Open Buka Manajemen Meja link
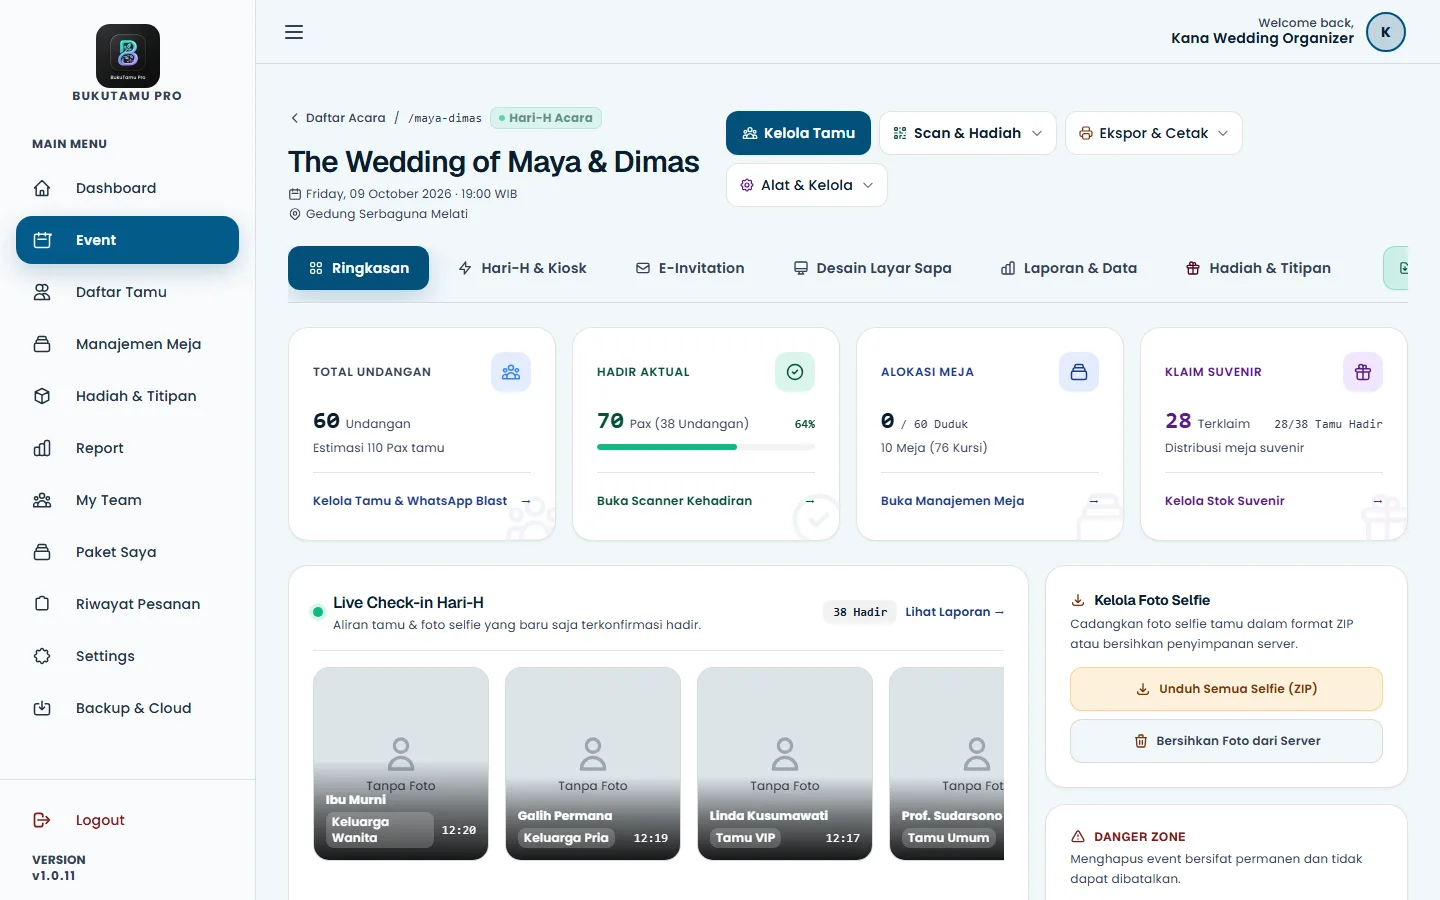Screen dimensions: 1440x900 (x=990, y=501)
